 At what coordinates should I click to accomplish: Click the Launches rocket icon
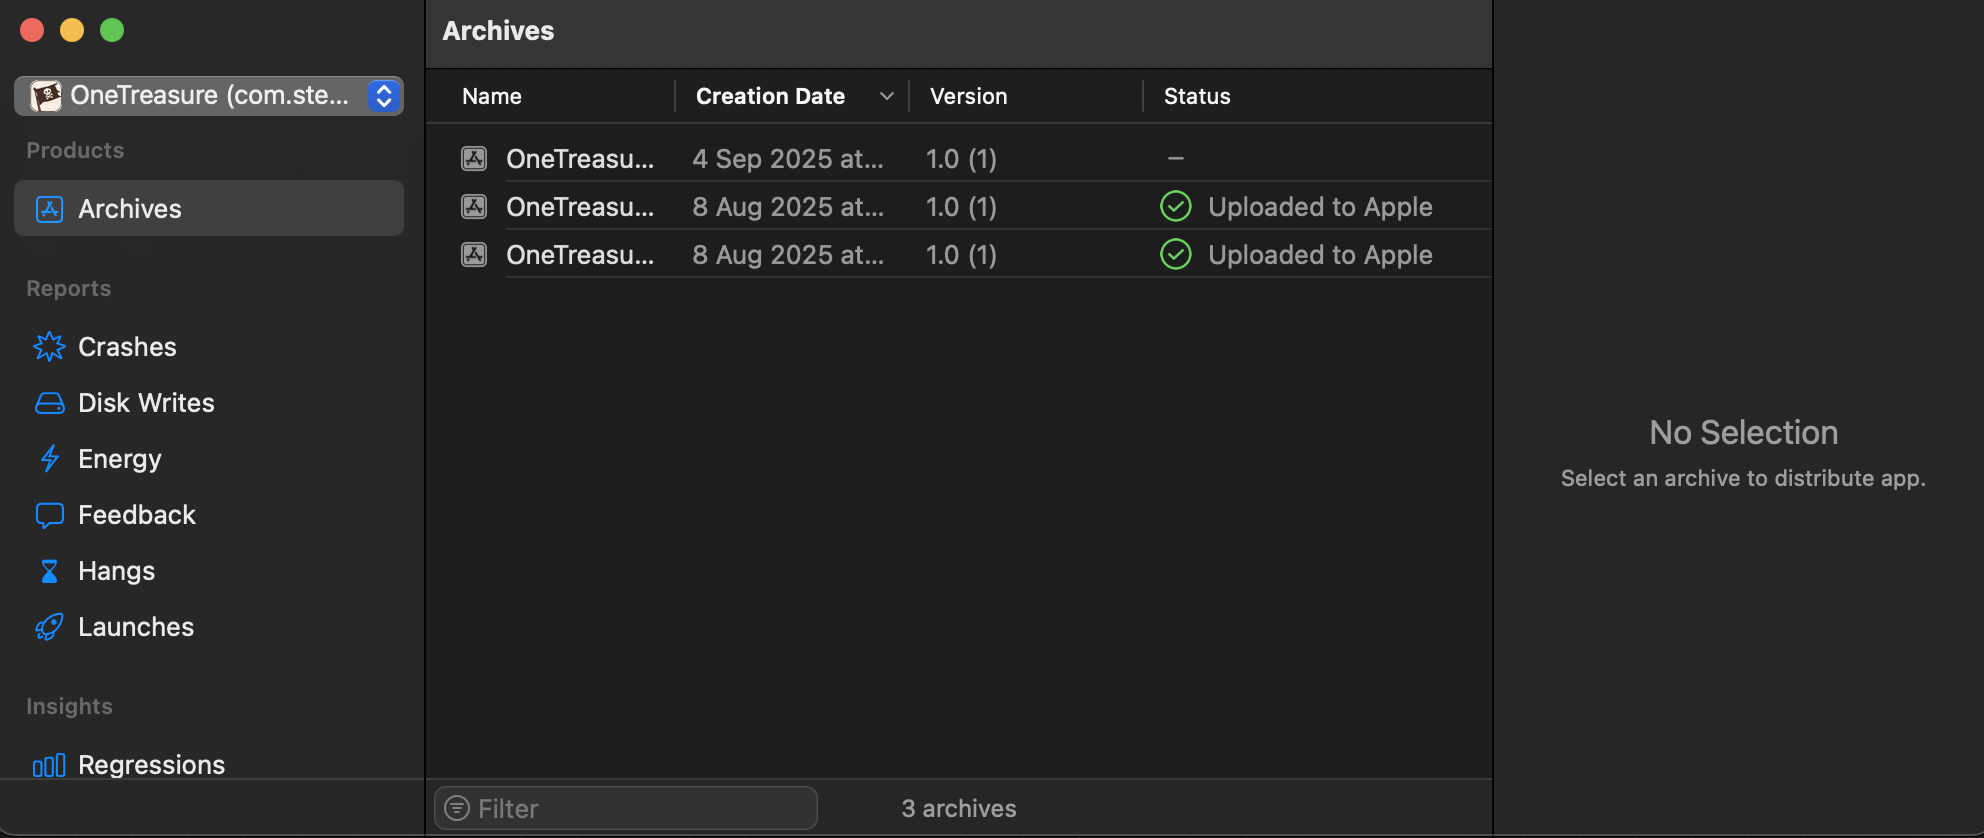click(x=49, y=627)
